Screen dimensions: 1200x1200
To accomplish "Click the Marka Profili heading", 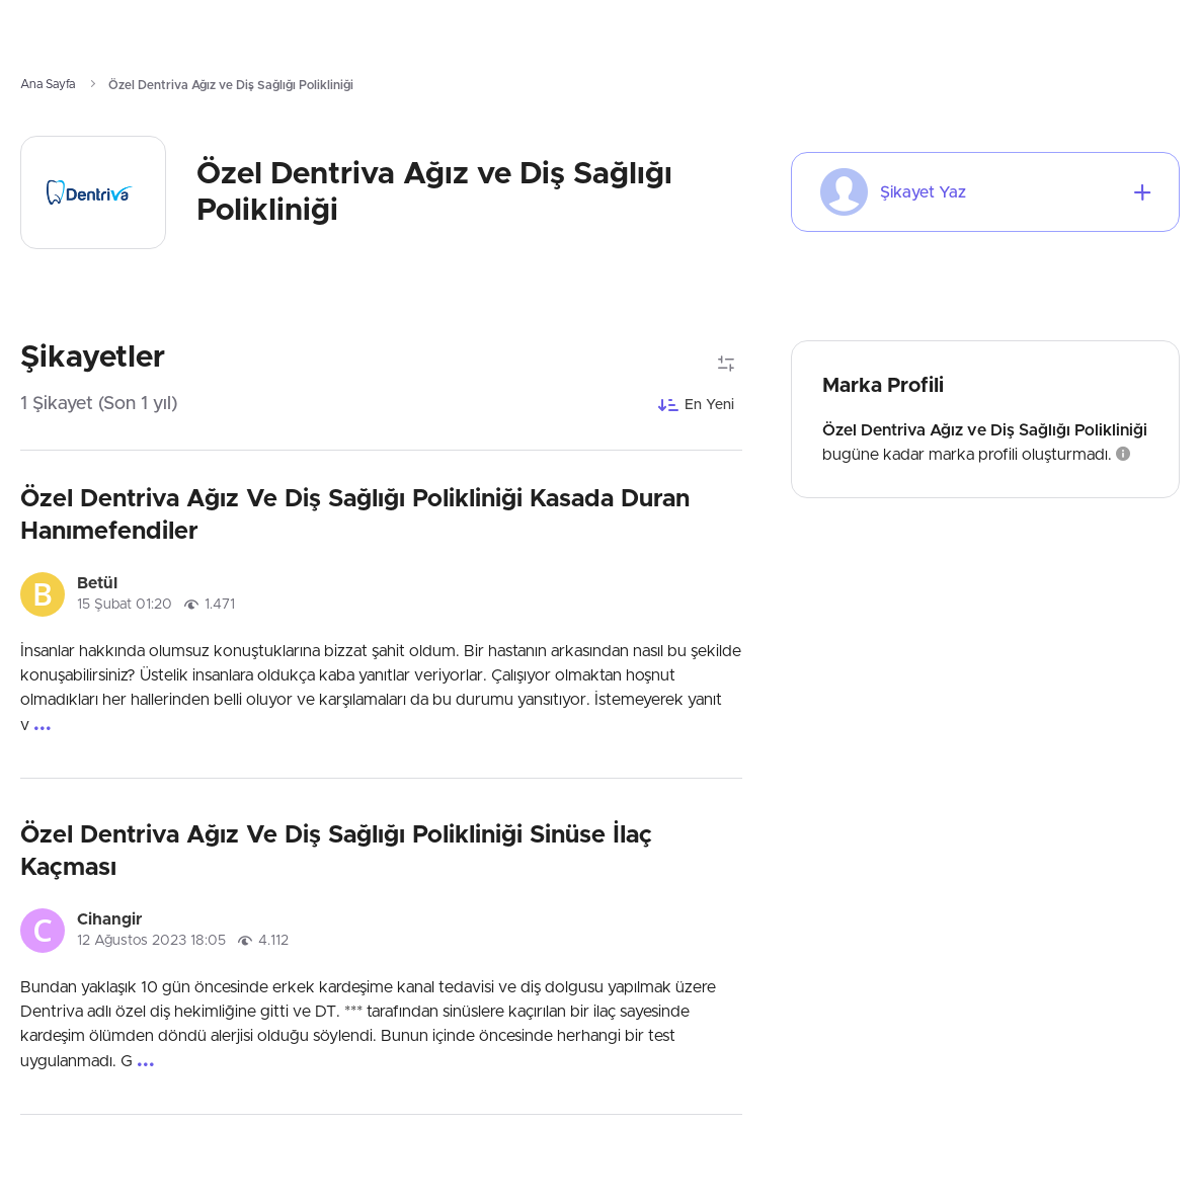I will pyautogui.click(x=883, y=385).
